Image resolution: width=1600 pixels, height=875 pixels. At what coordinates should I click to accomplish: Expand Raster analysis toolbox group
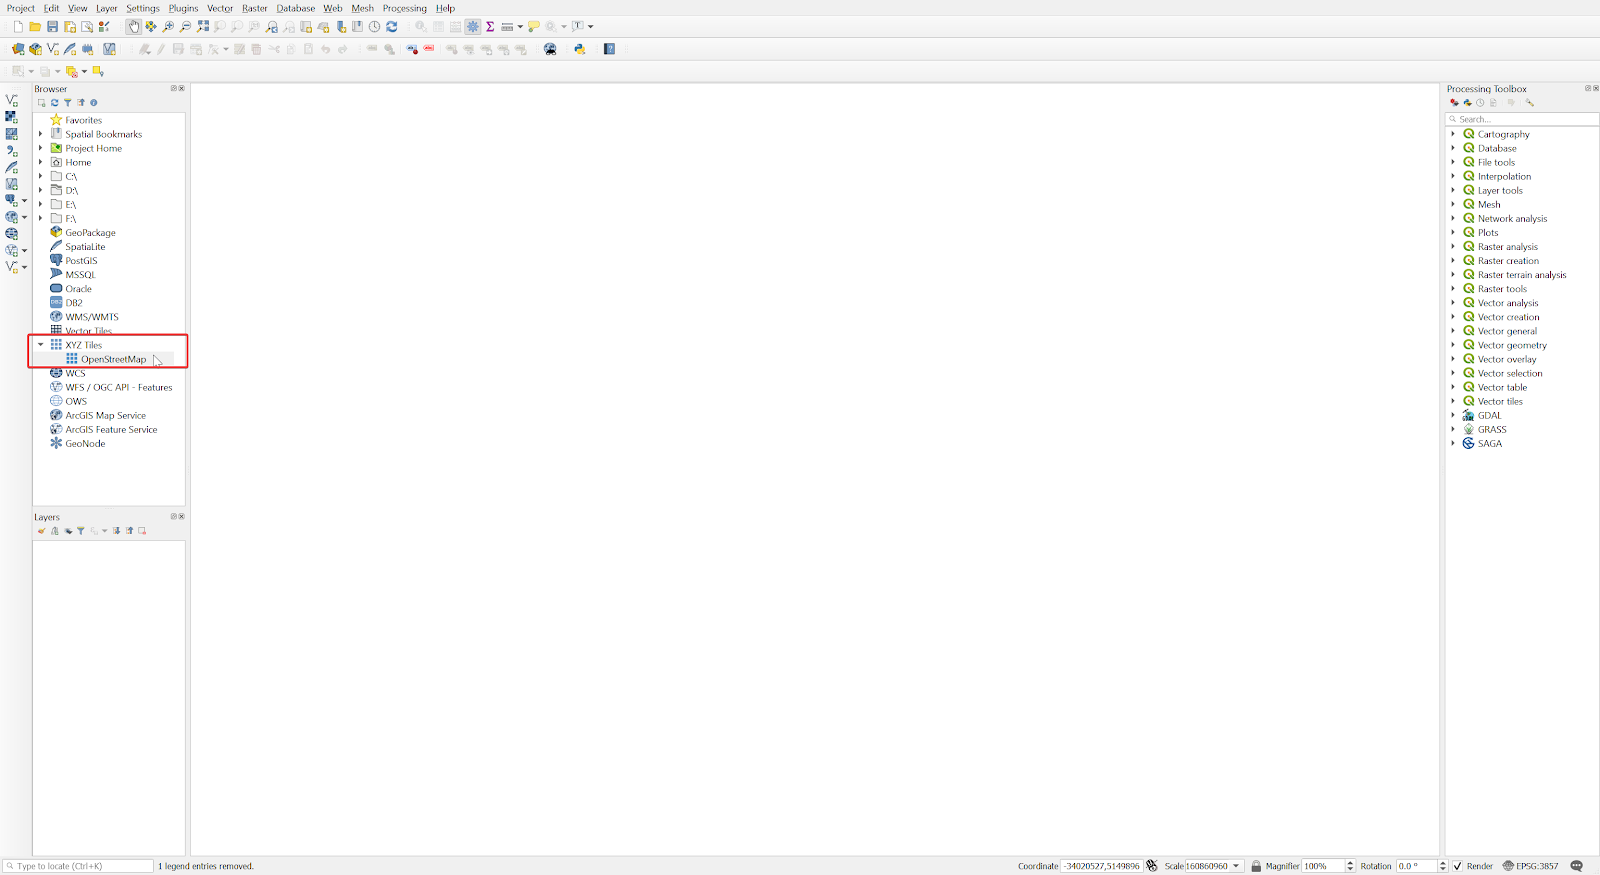tap(1453, 247)
